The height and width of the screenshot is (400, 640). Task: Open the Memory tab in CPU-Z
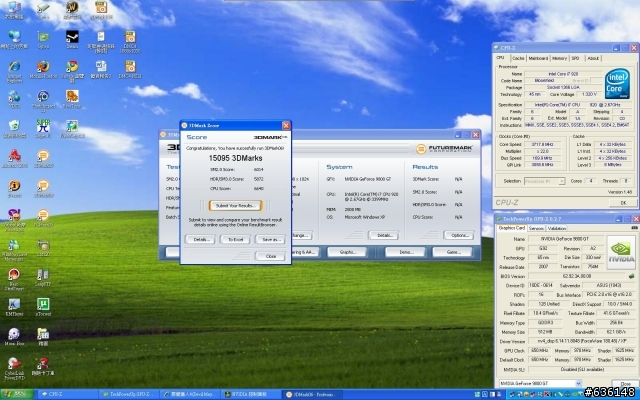(x=559, y=58)
